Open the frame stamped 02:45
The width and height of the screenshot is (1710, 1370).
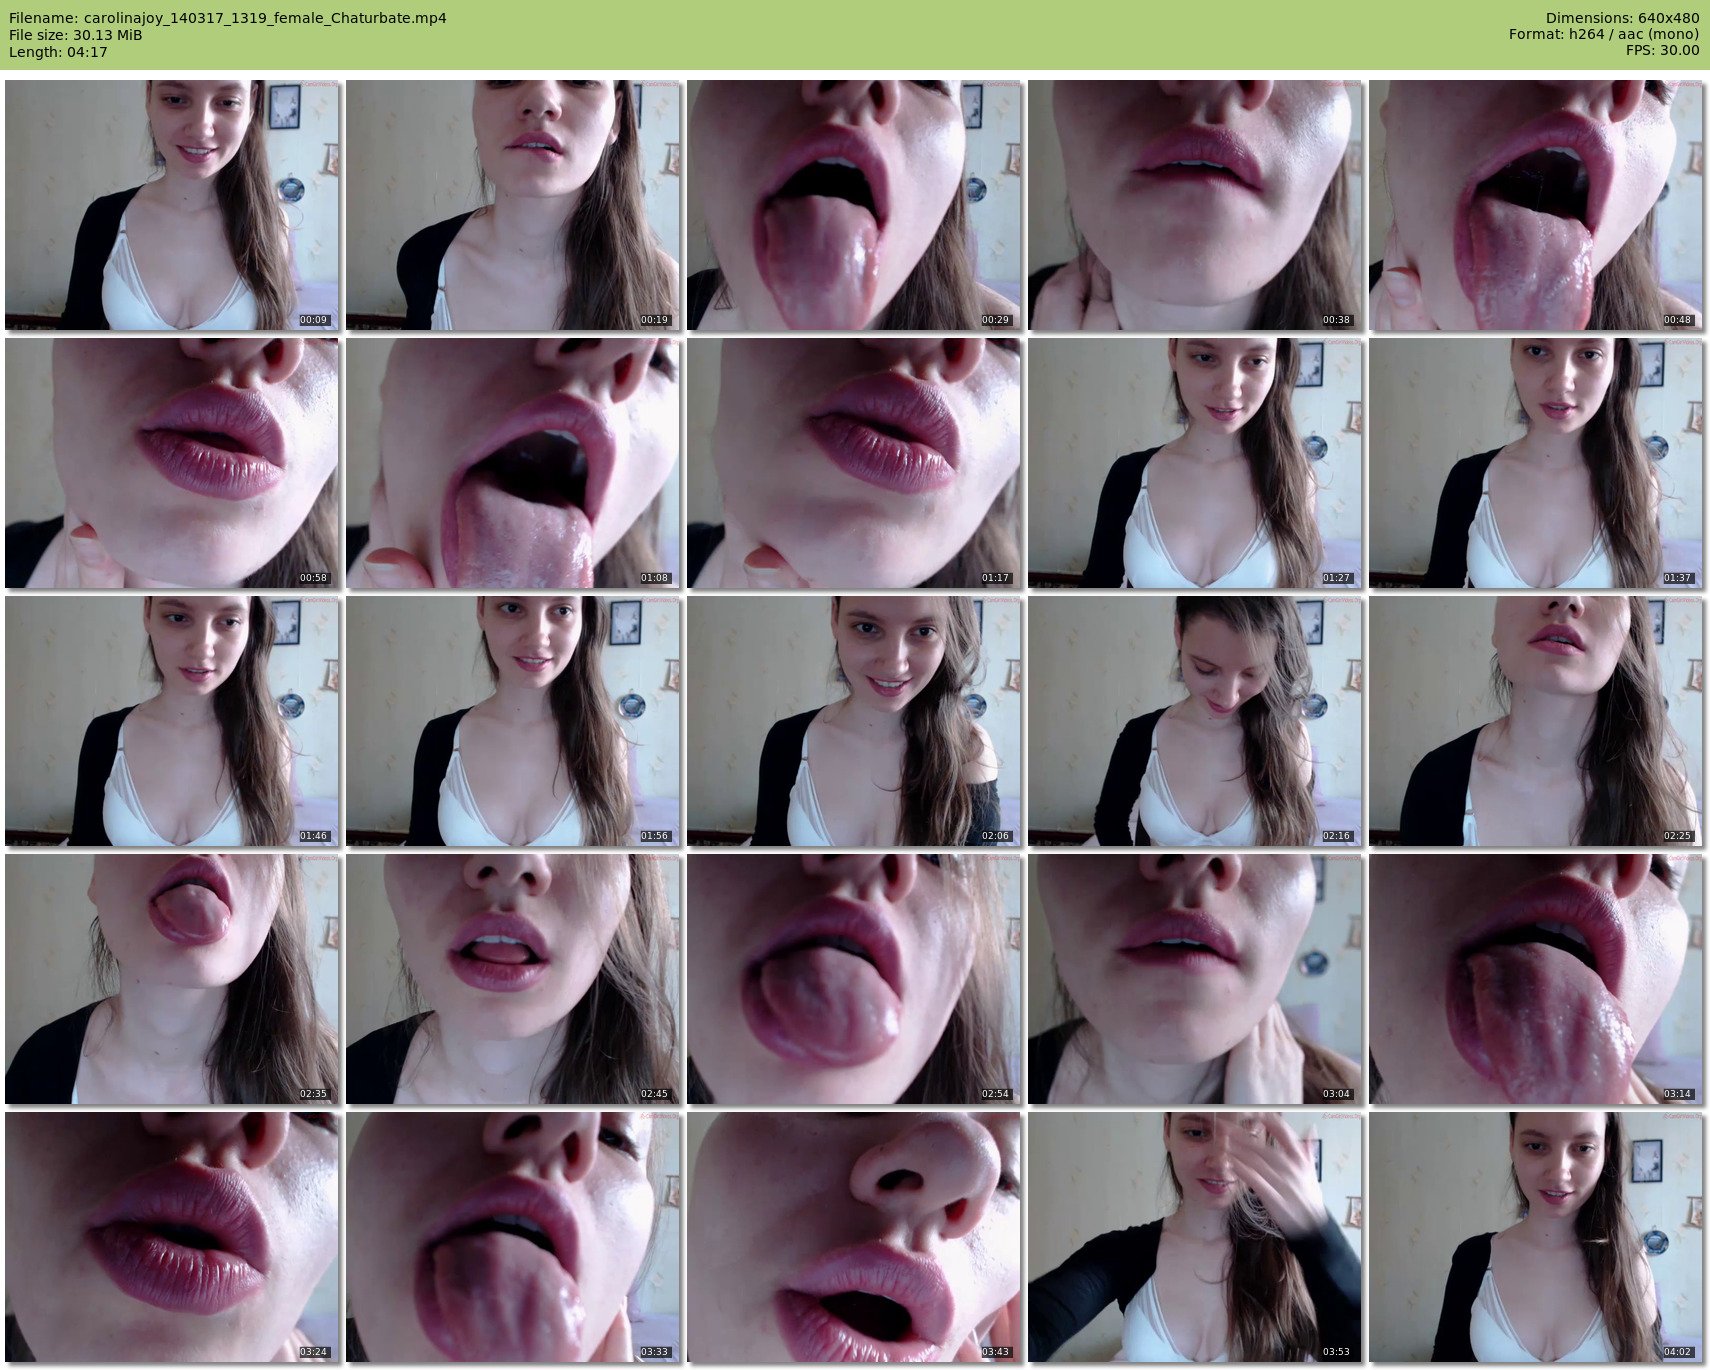point(513,979)
